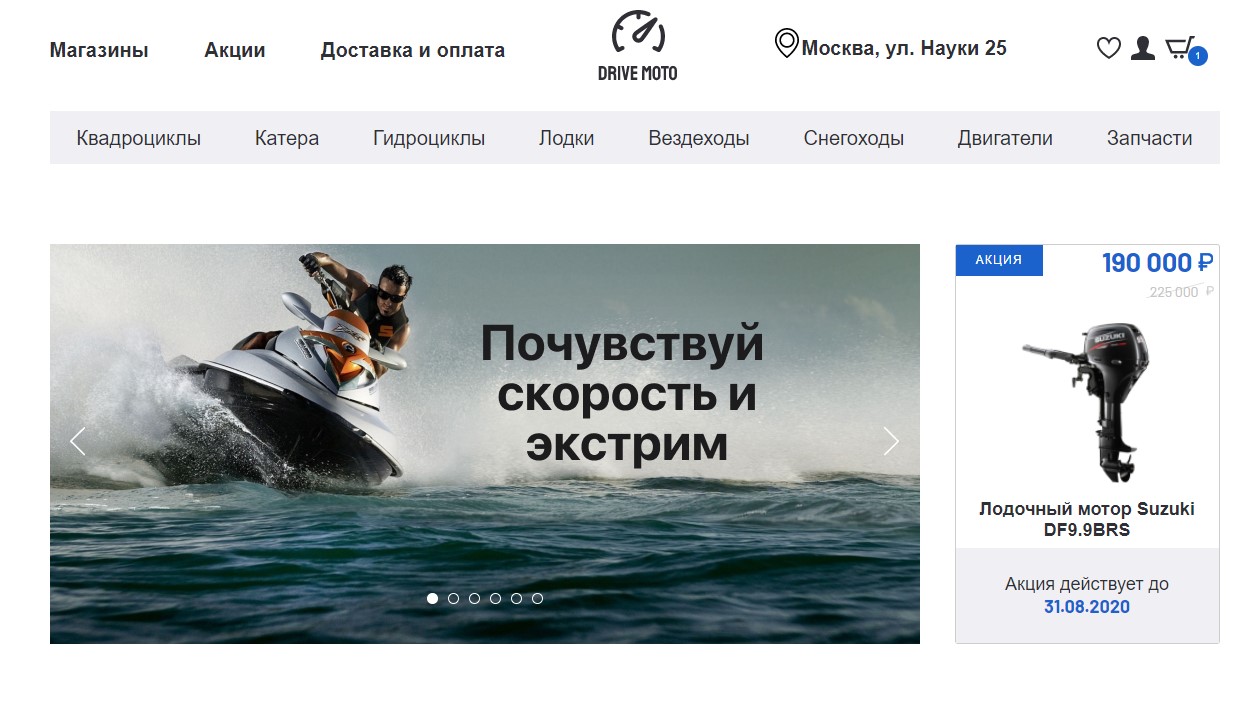This screenshot has width=1250, height=711.
Task: Click the Drive Moto speedometer logo
Action: tap(638, 45)
